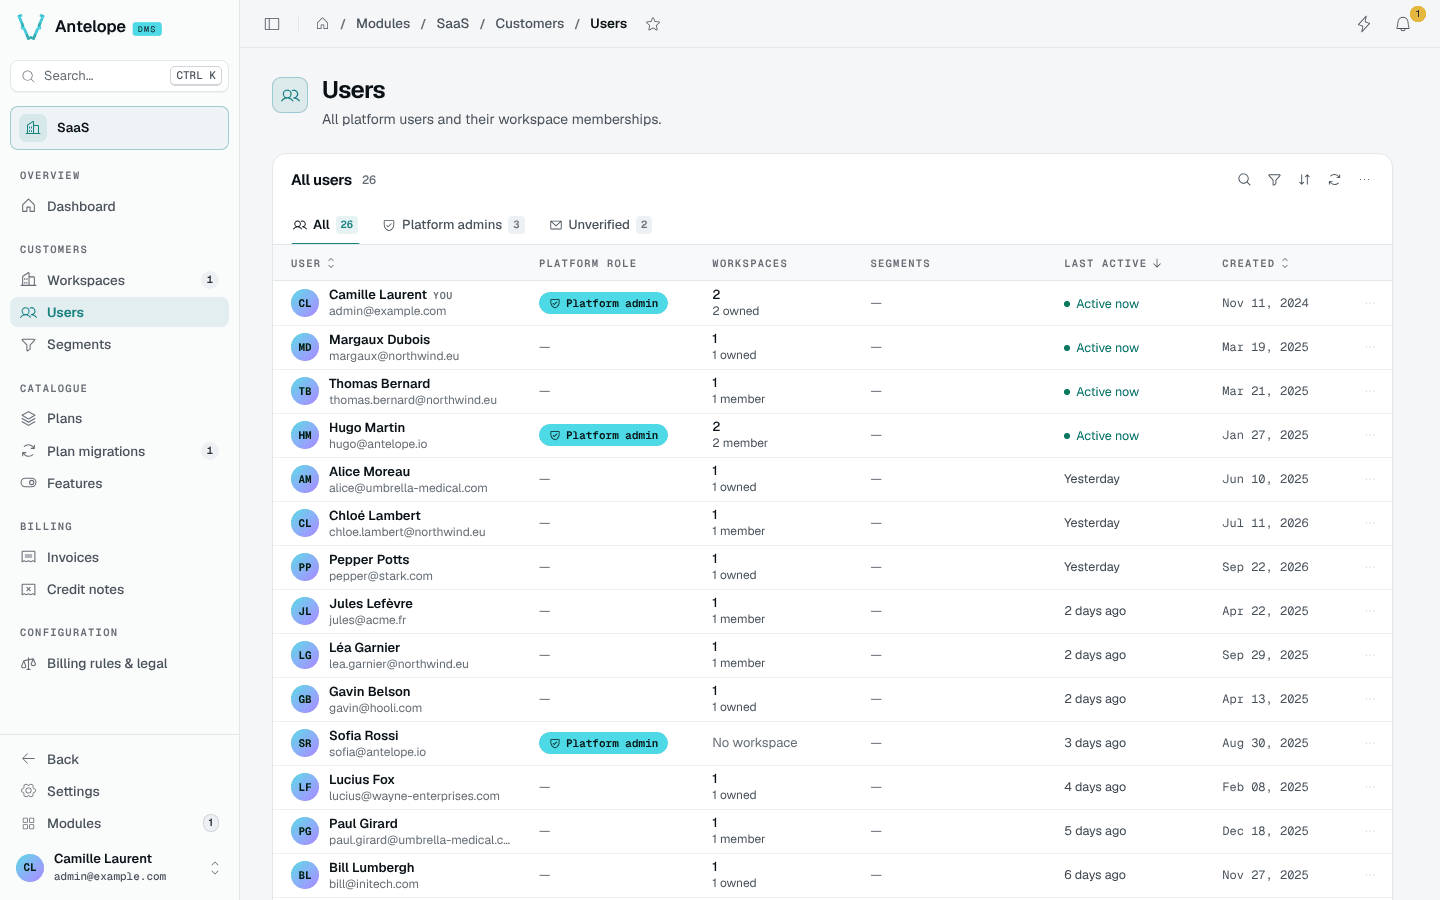1440x900 pixels.
Task: Click the Users page header icon
Action: click(x=290, y=95)
